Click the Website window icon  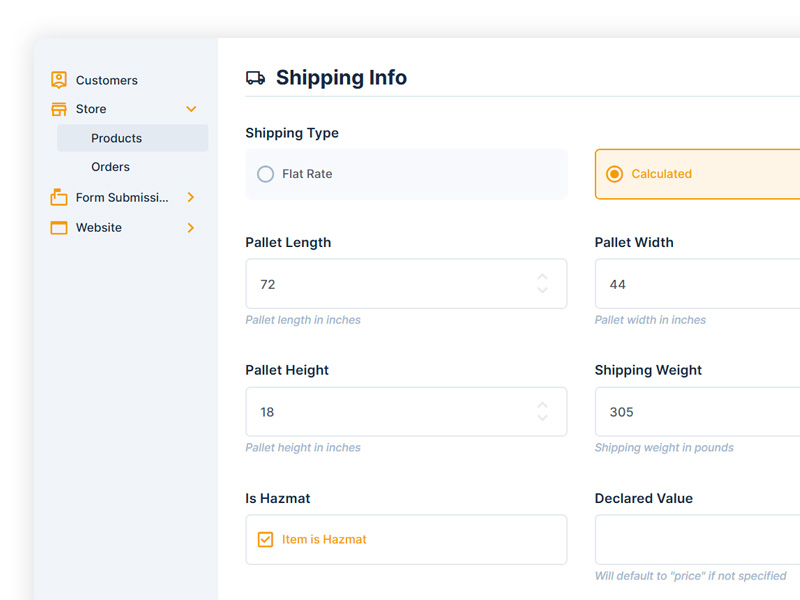click(59, 228)
